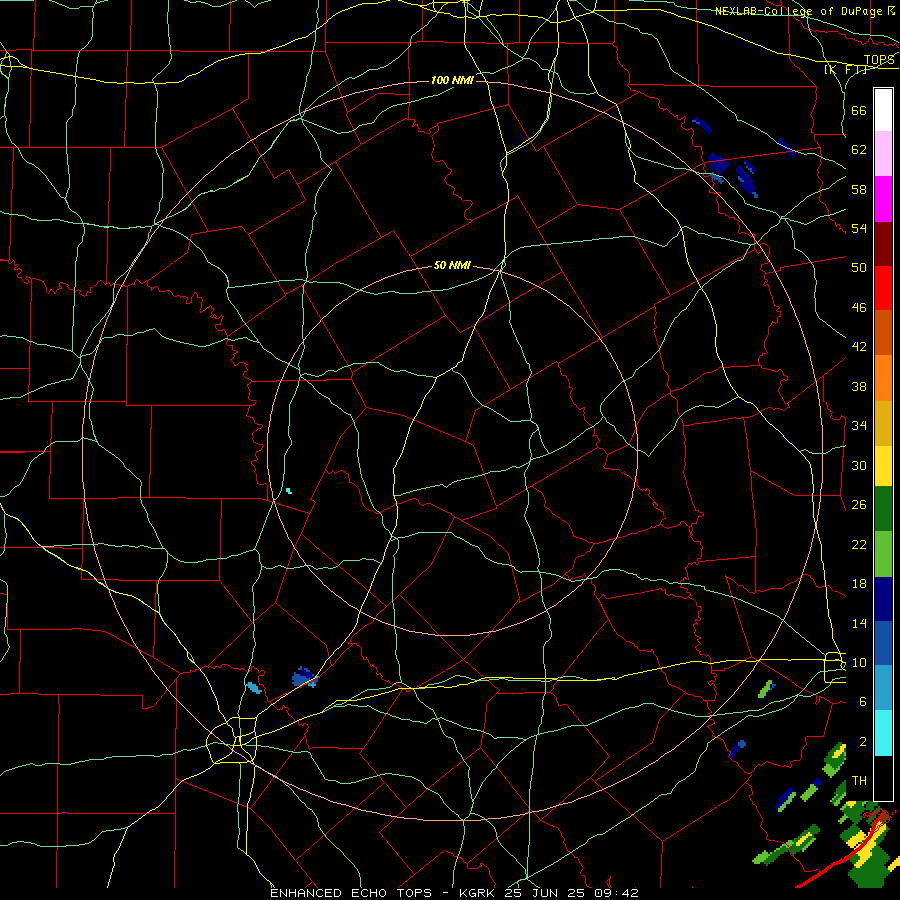Click the white 66 kft legend swatch

[883, 110]
